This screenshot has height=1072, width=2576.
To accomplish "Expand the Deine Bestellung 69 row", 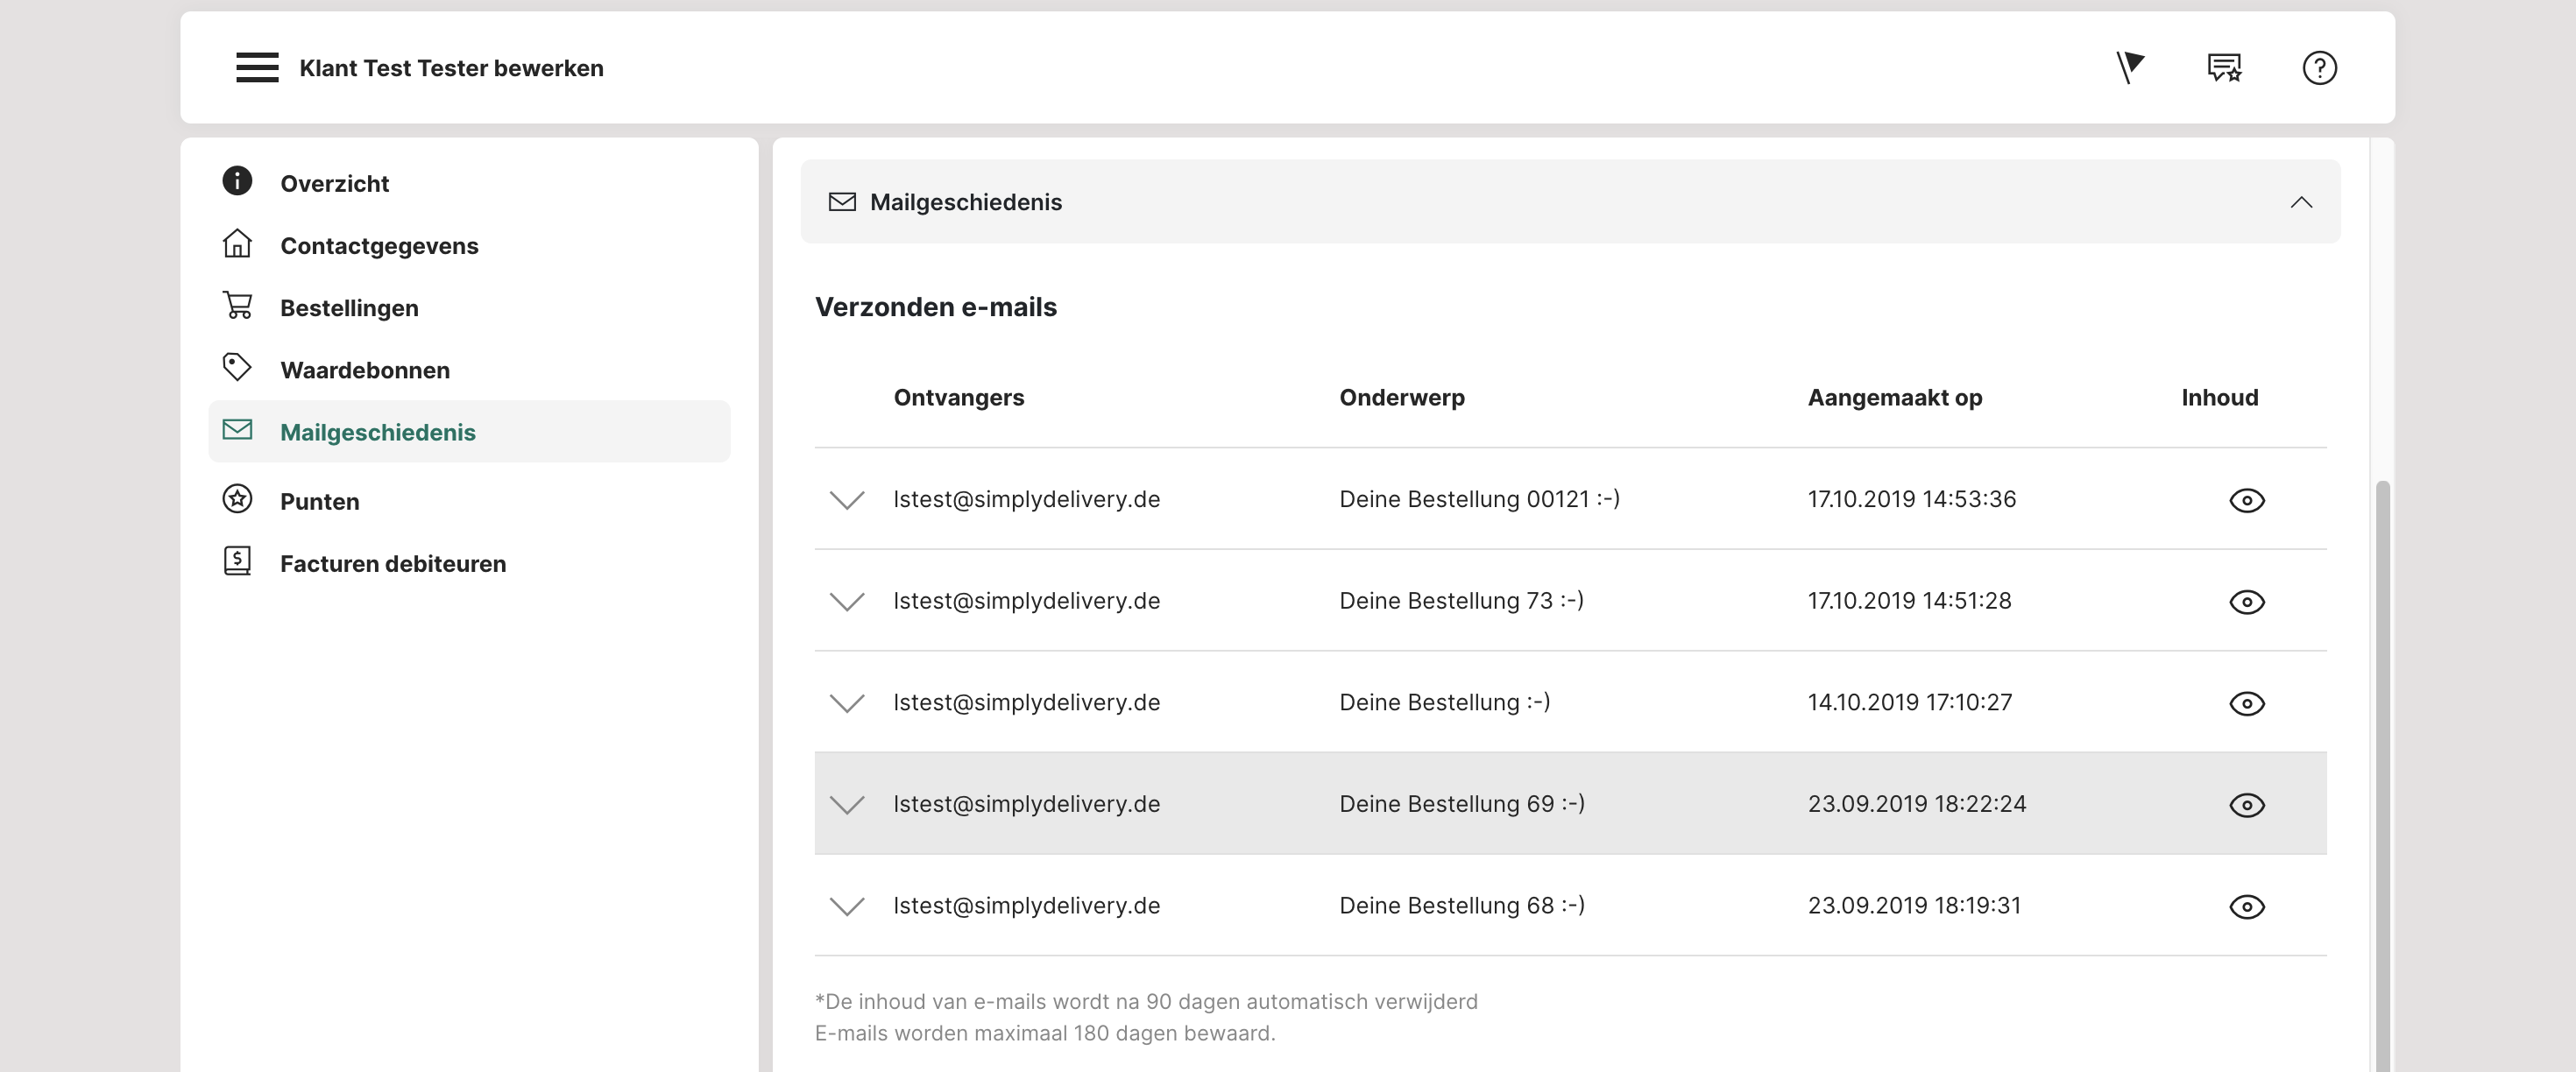I will (x=847, y=805).
